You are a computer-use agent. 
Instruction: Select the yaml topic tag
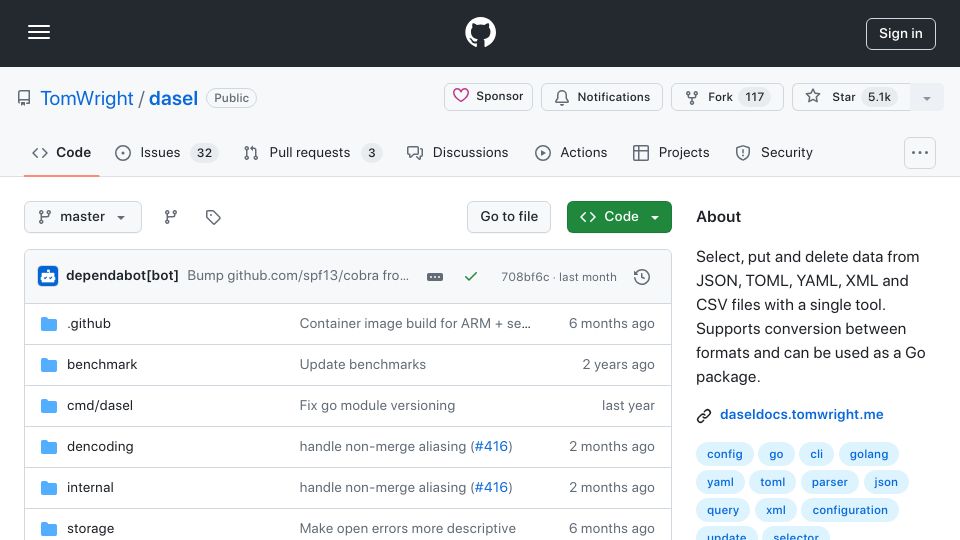pos(720,482)
